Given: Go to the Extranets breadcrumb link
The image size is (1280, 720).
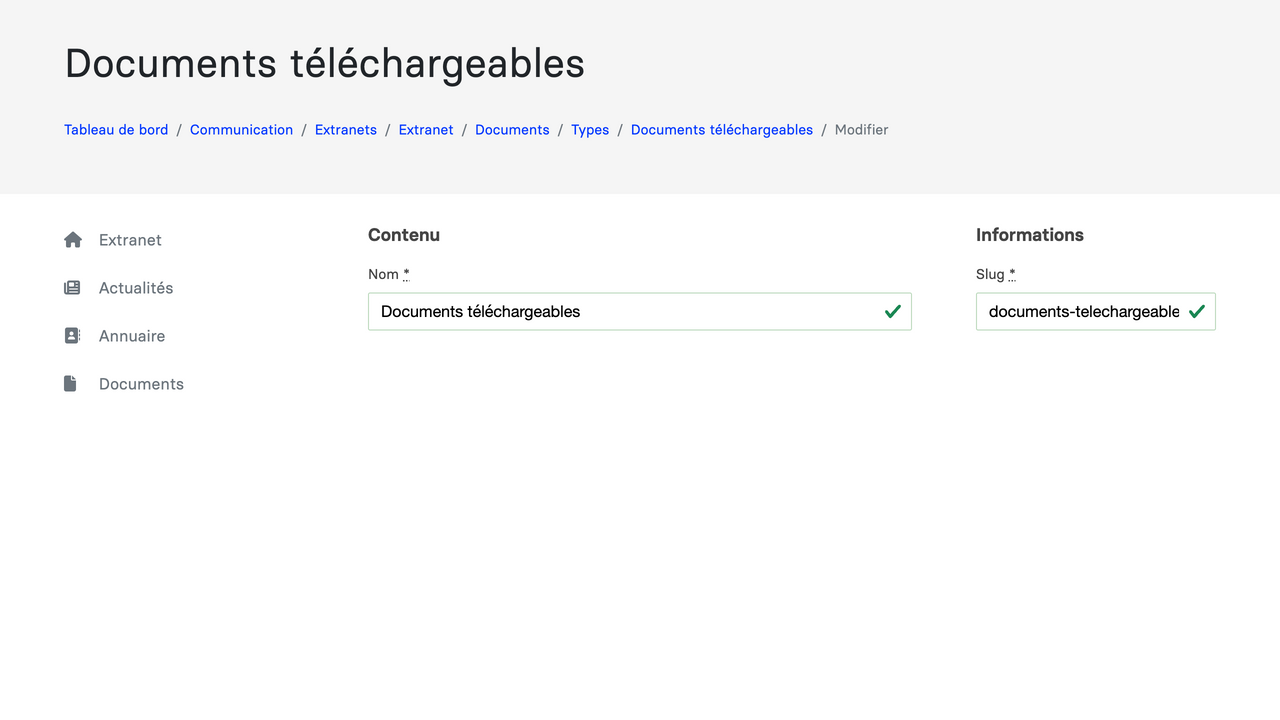Looking at the screenshot, I should pos(346,130).
